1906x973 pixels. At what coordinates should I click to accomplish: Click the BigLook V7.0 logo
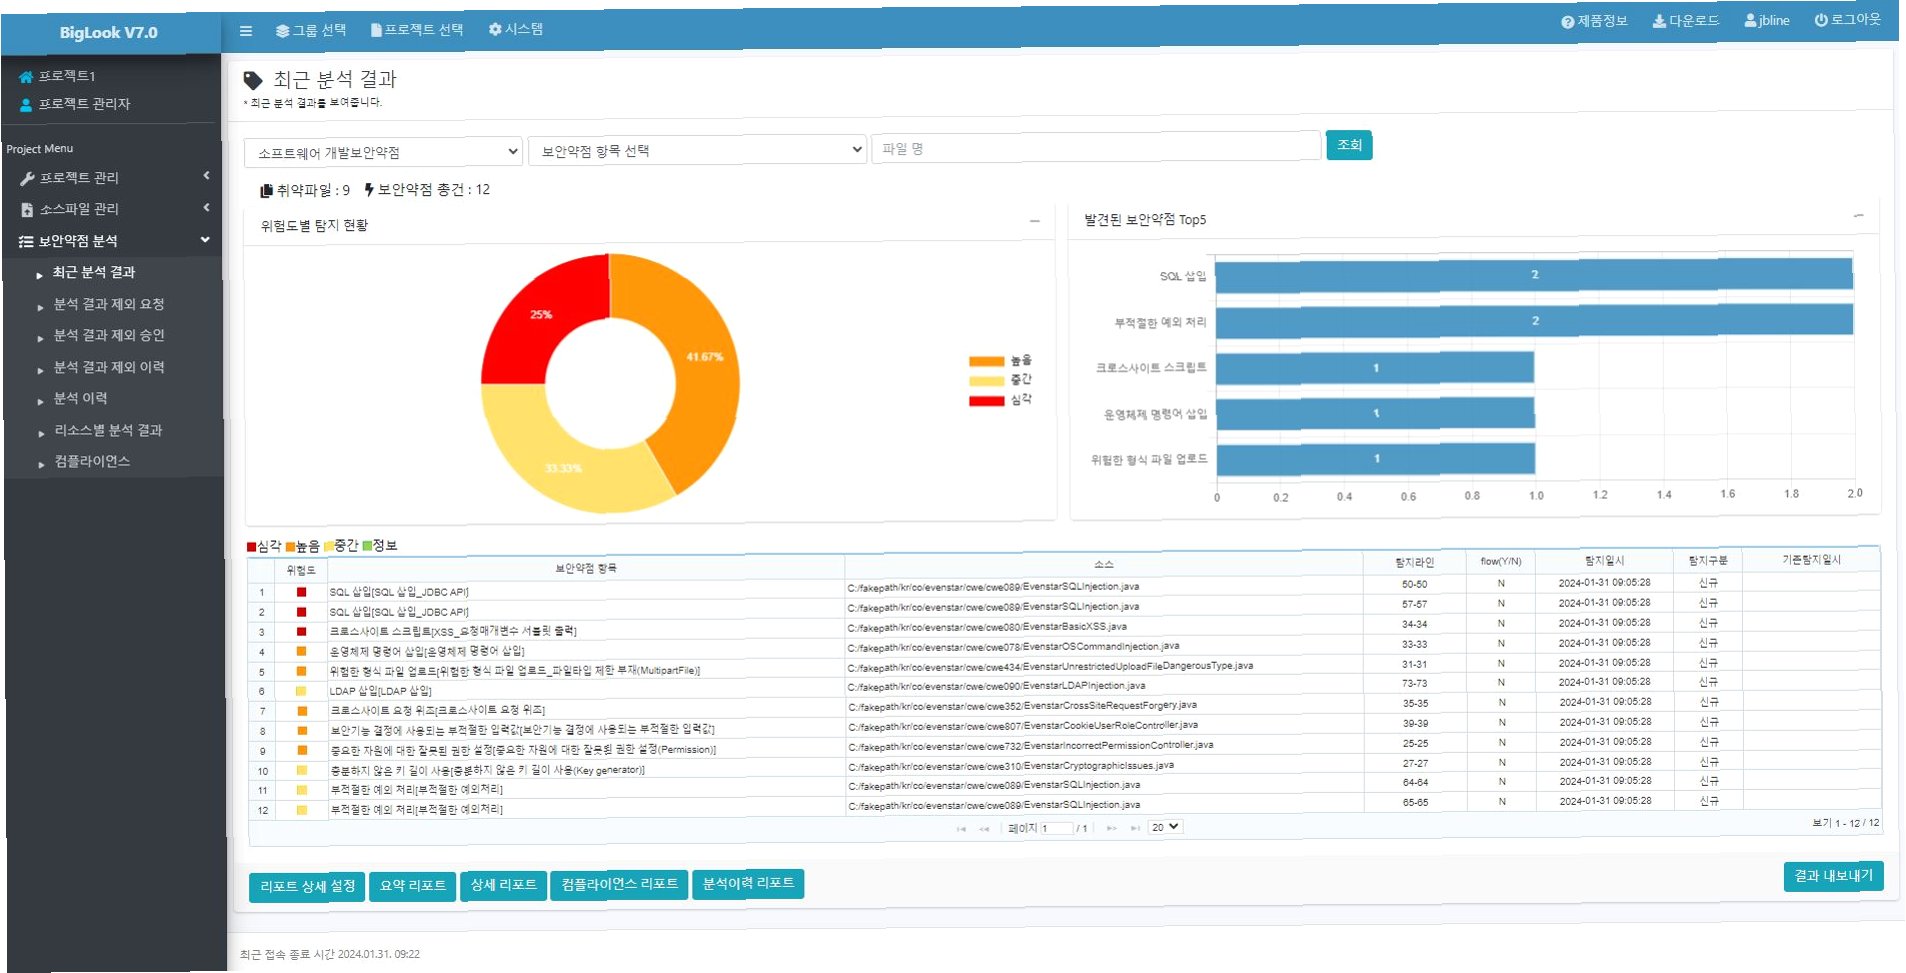click(108, 33)
